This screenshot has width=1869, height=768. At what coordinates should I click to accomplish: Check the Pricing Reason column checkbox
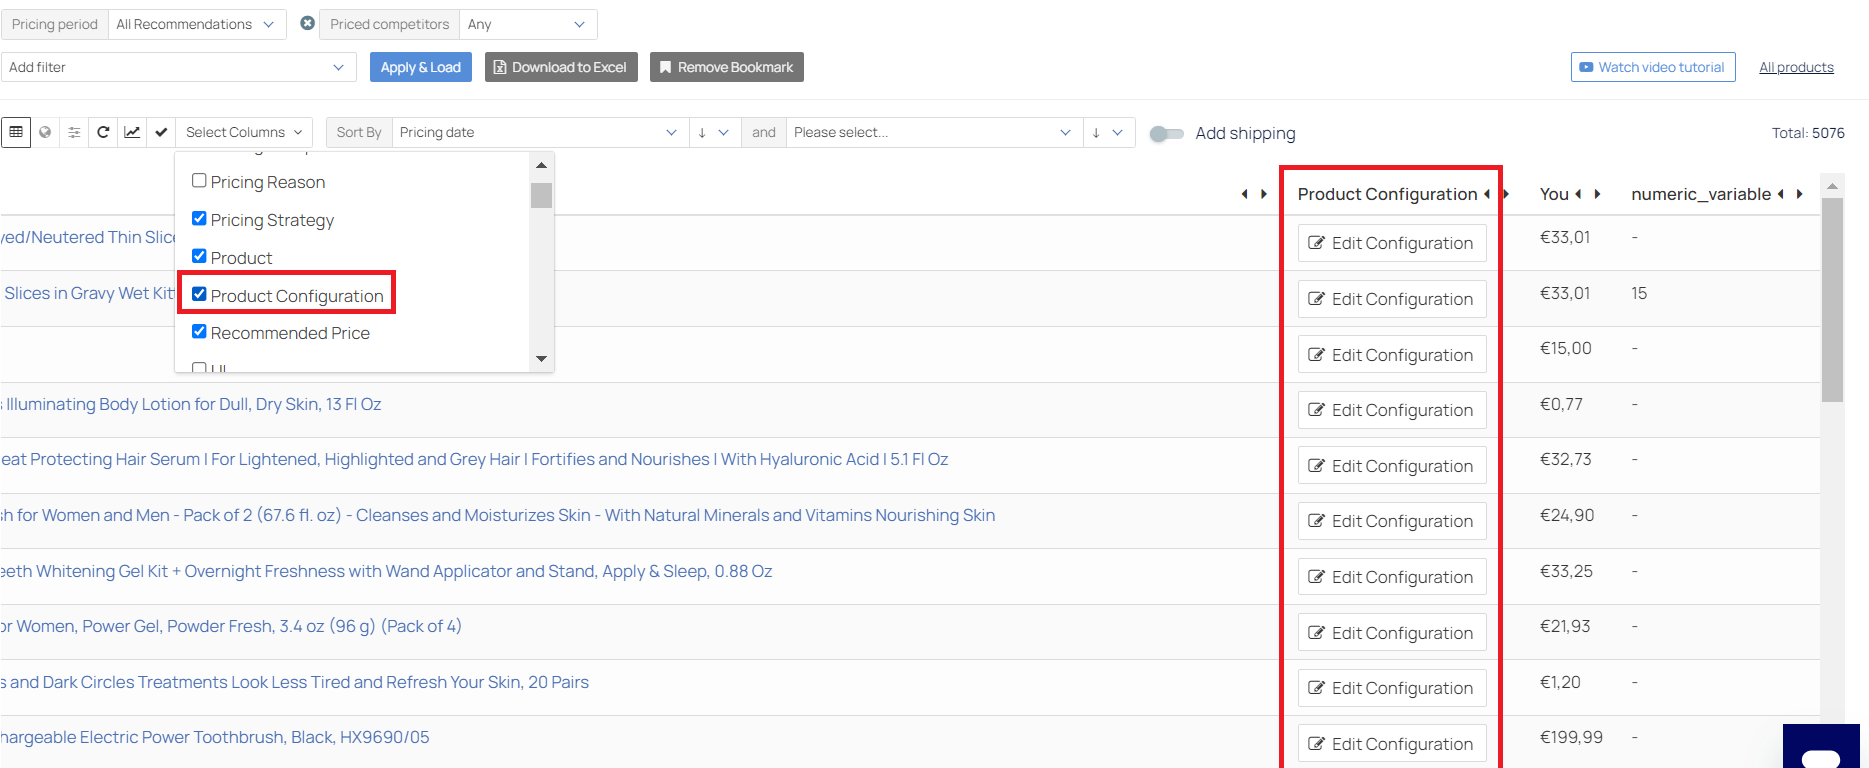pos(199,181)
